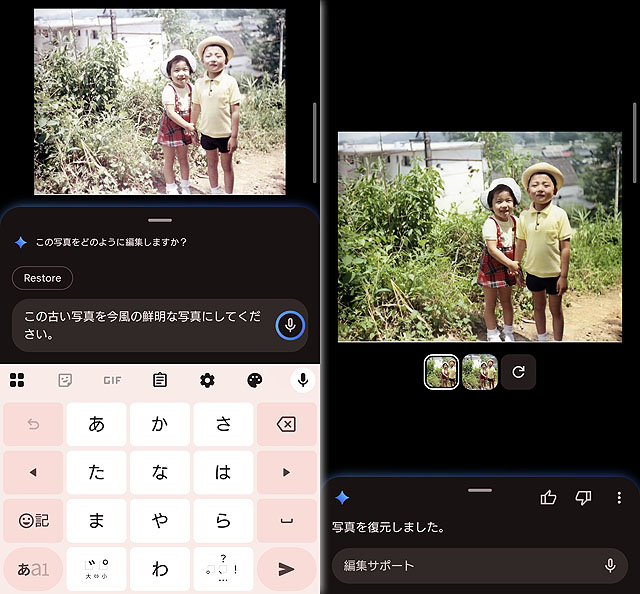Image resolution: width=640 pixels, height=594 pixels.
Task: Regenerate the result with the refresh button
Action: (518, 372)
